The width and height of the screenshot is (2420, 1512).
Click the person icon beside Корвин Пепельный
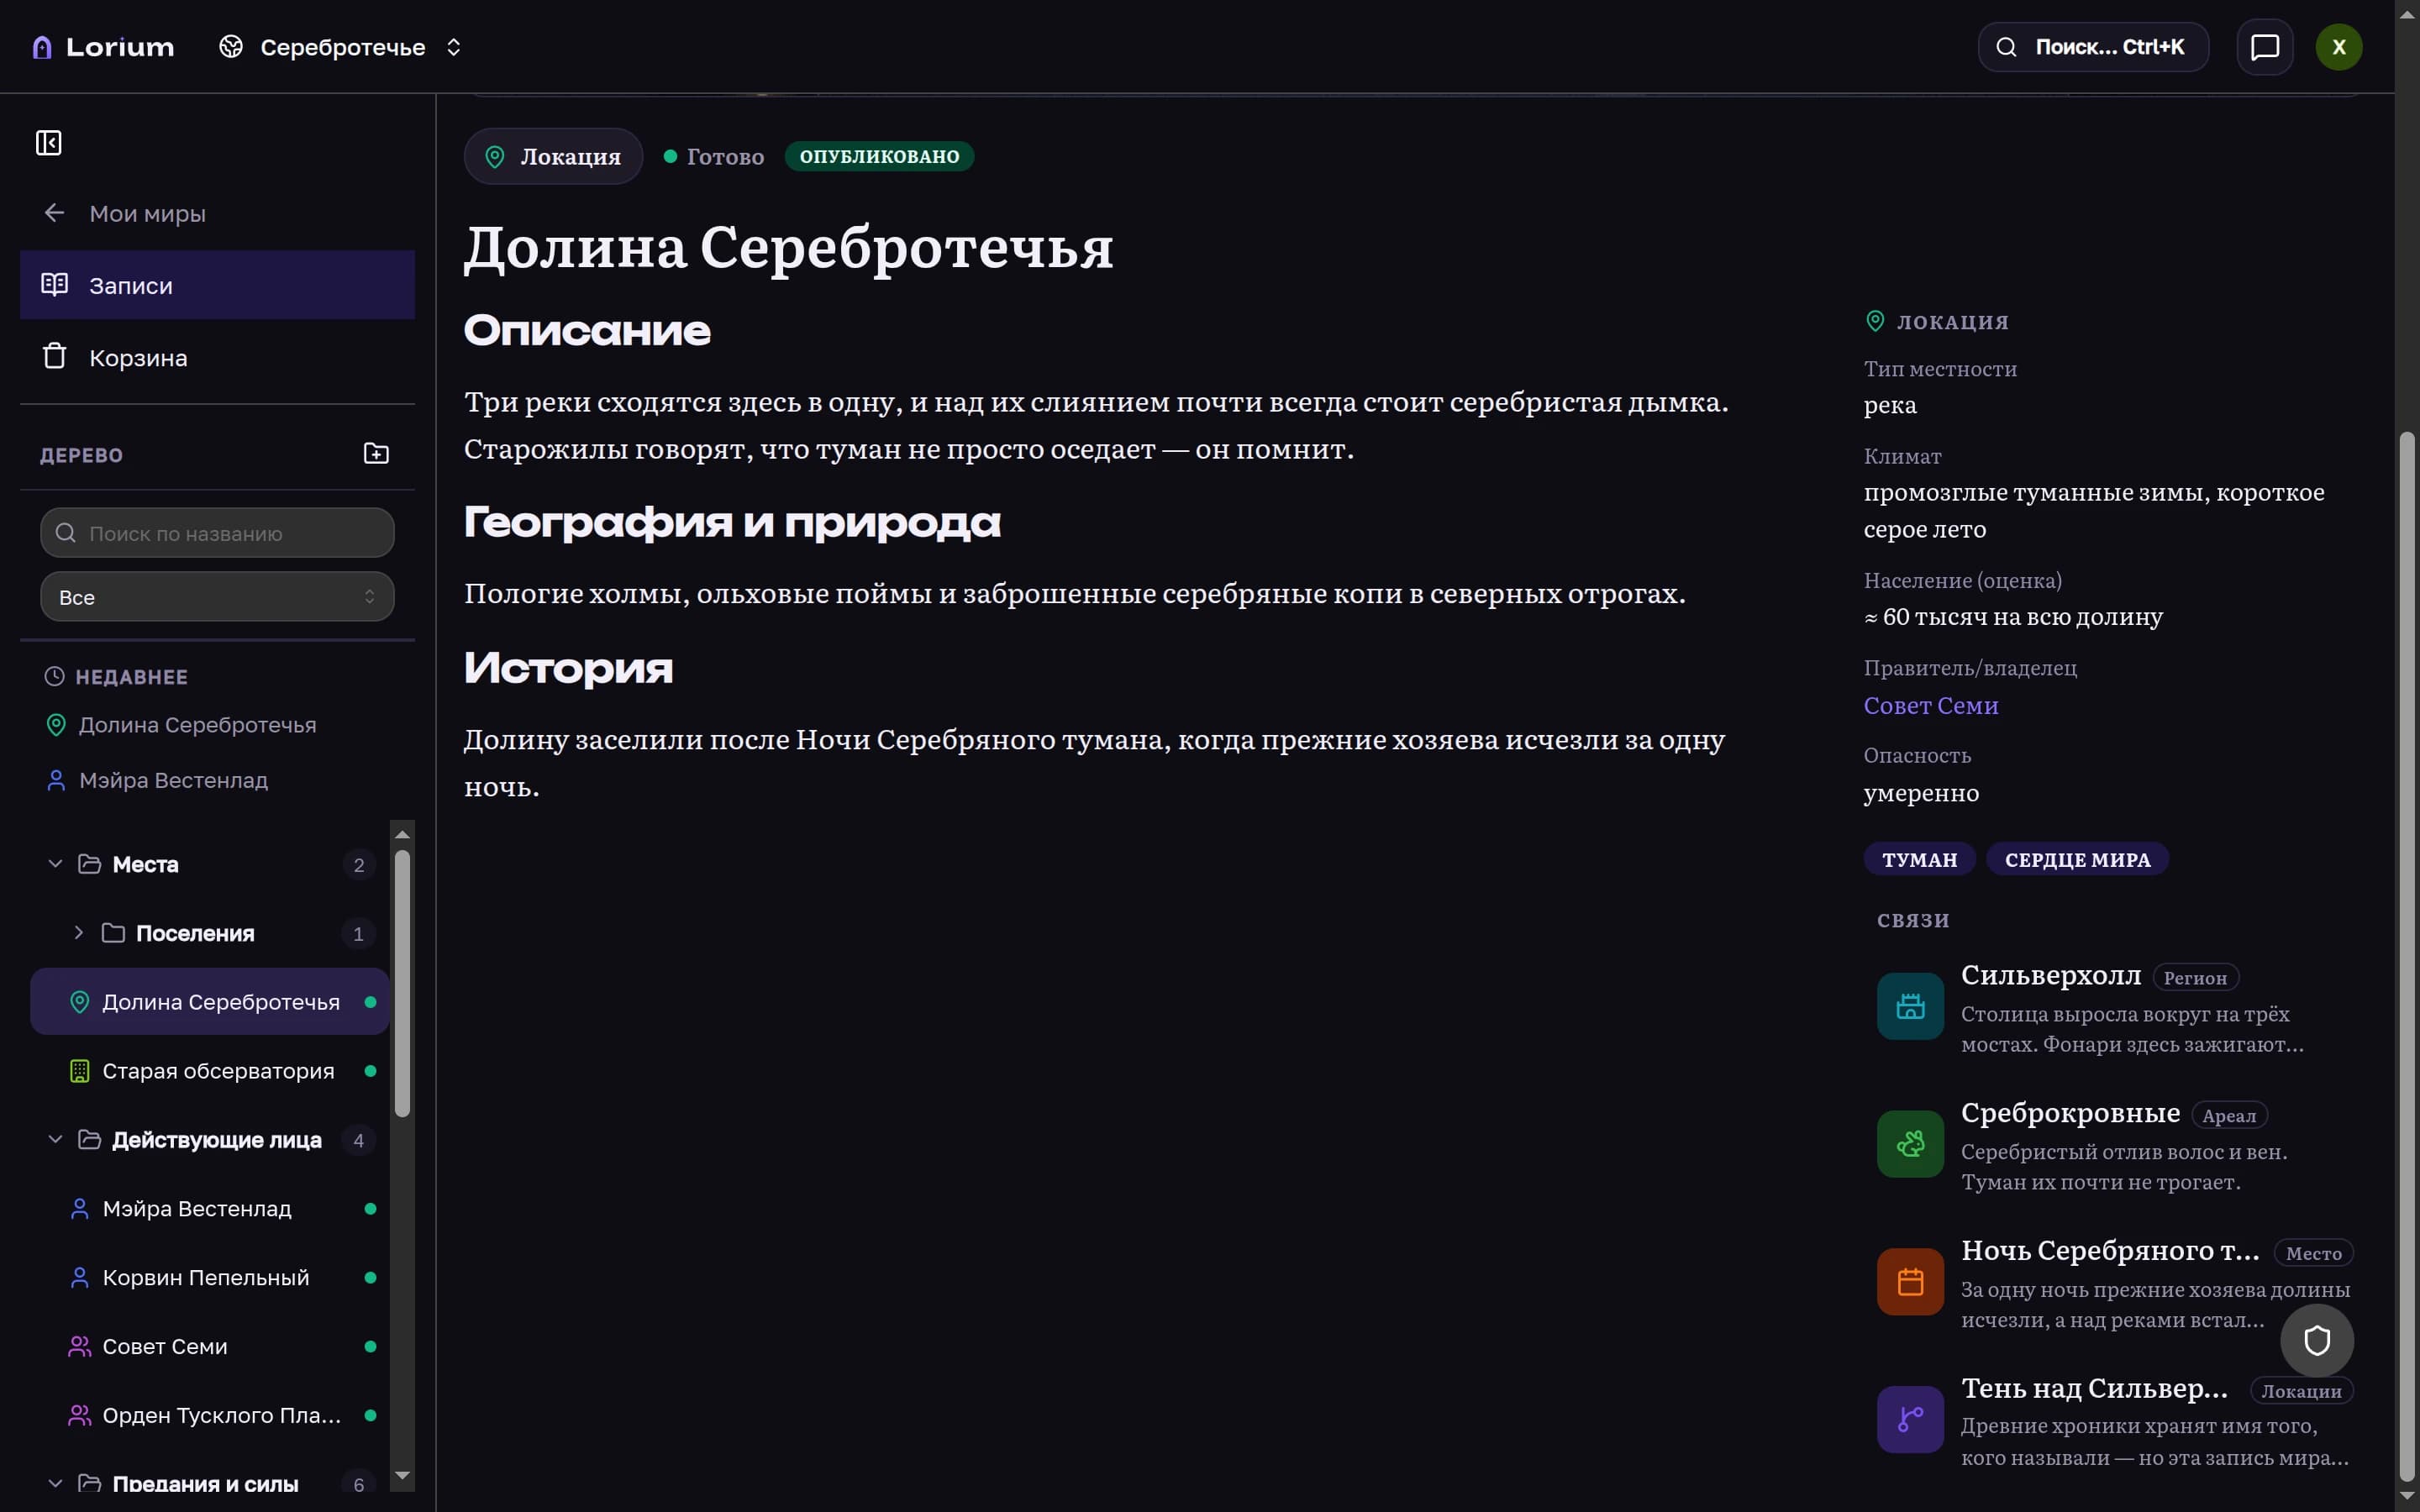(80, 1278)
